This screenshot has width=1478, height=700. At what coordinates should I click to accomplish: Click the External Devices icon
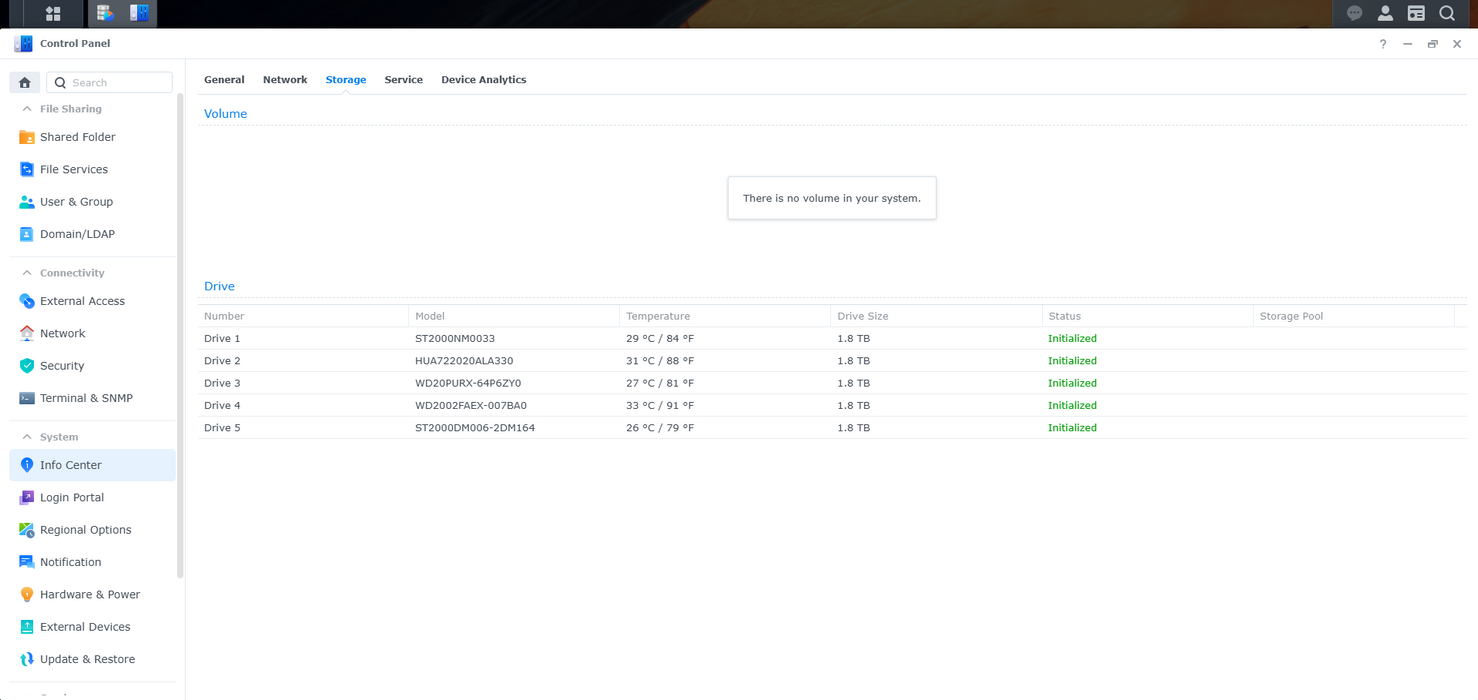pos(27,627)
